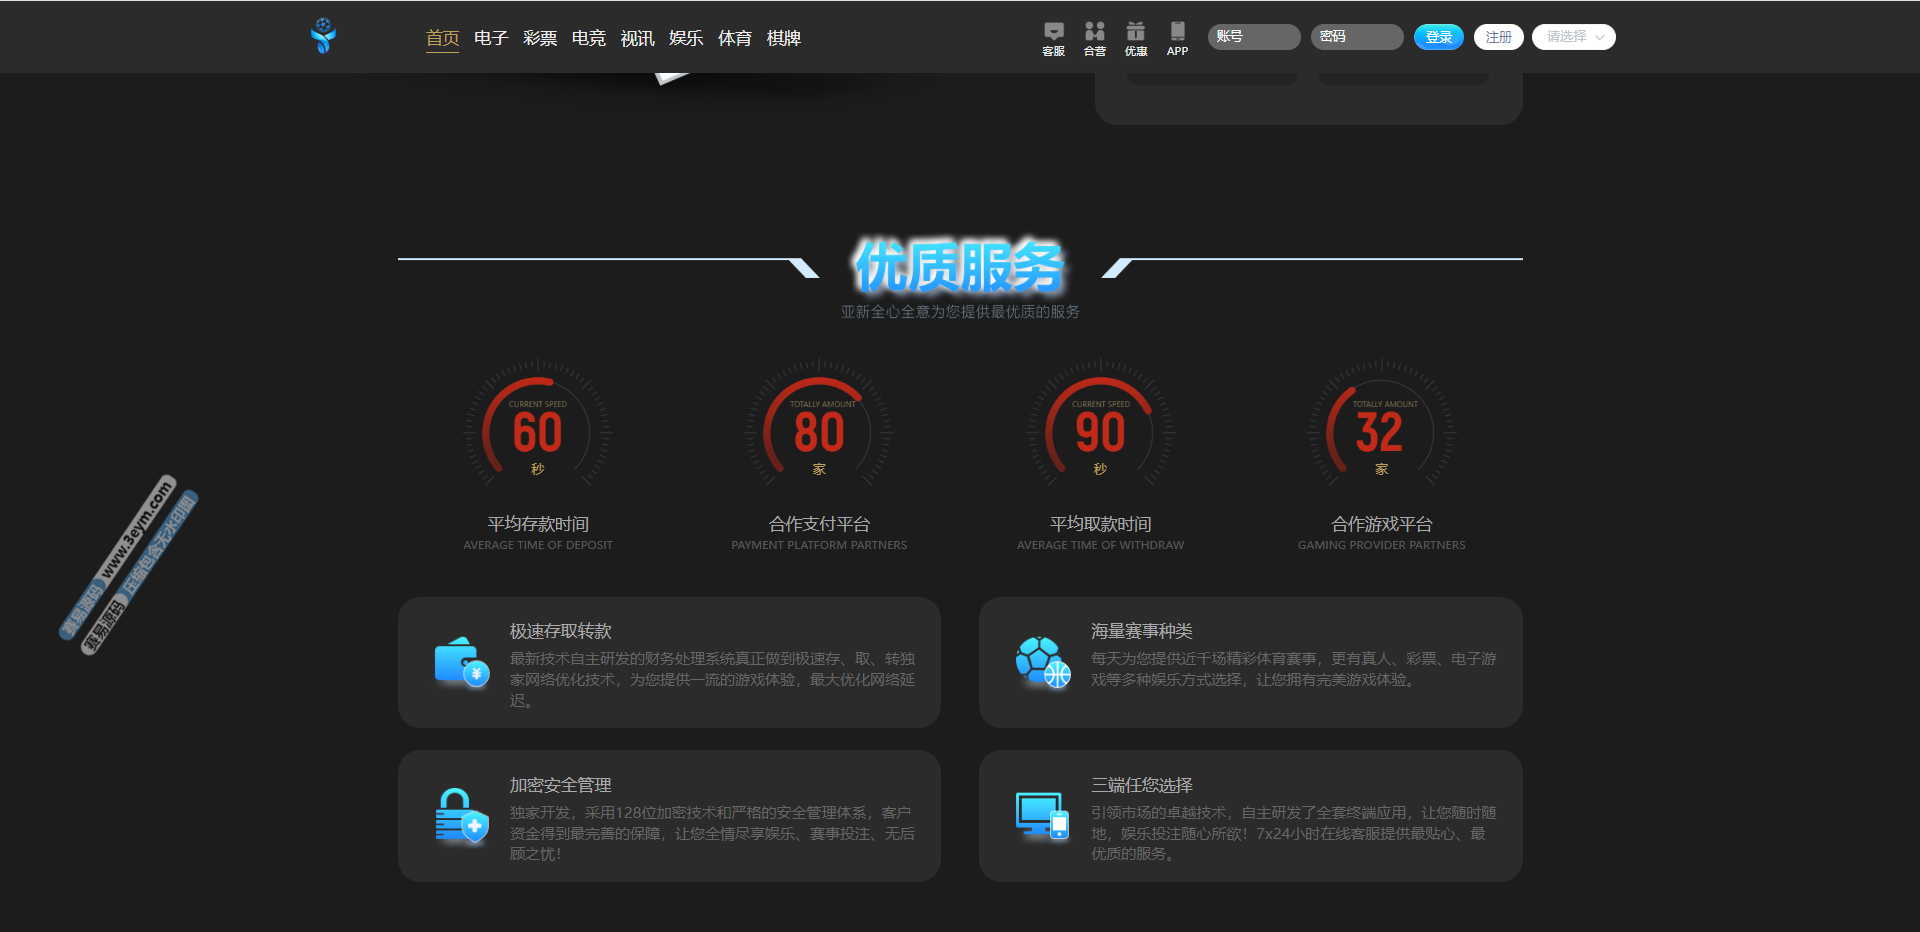Screen dimensions: 1920x932
Task: Open the 电子 menu item
Action: [491, 38]
